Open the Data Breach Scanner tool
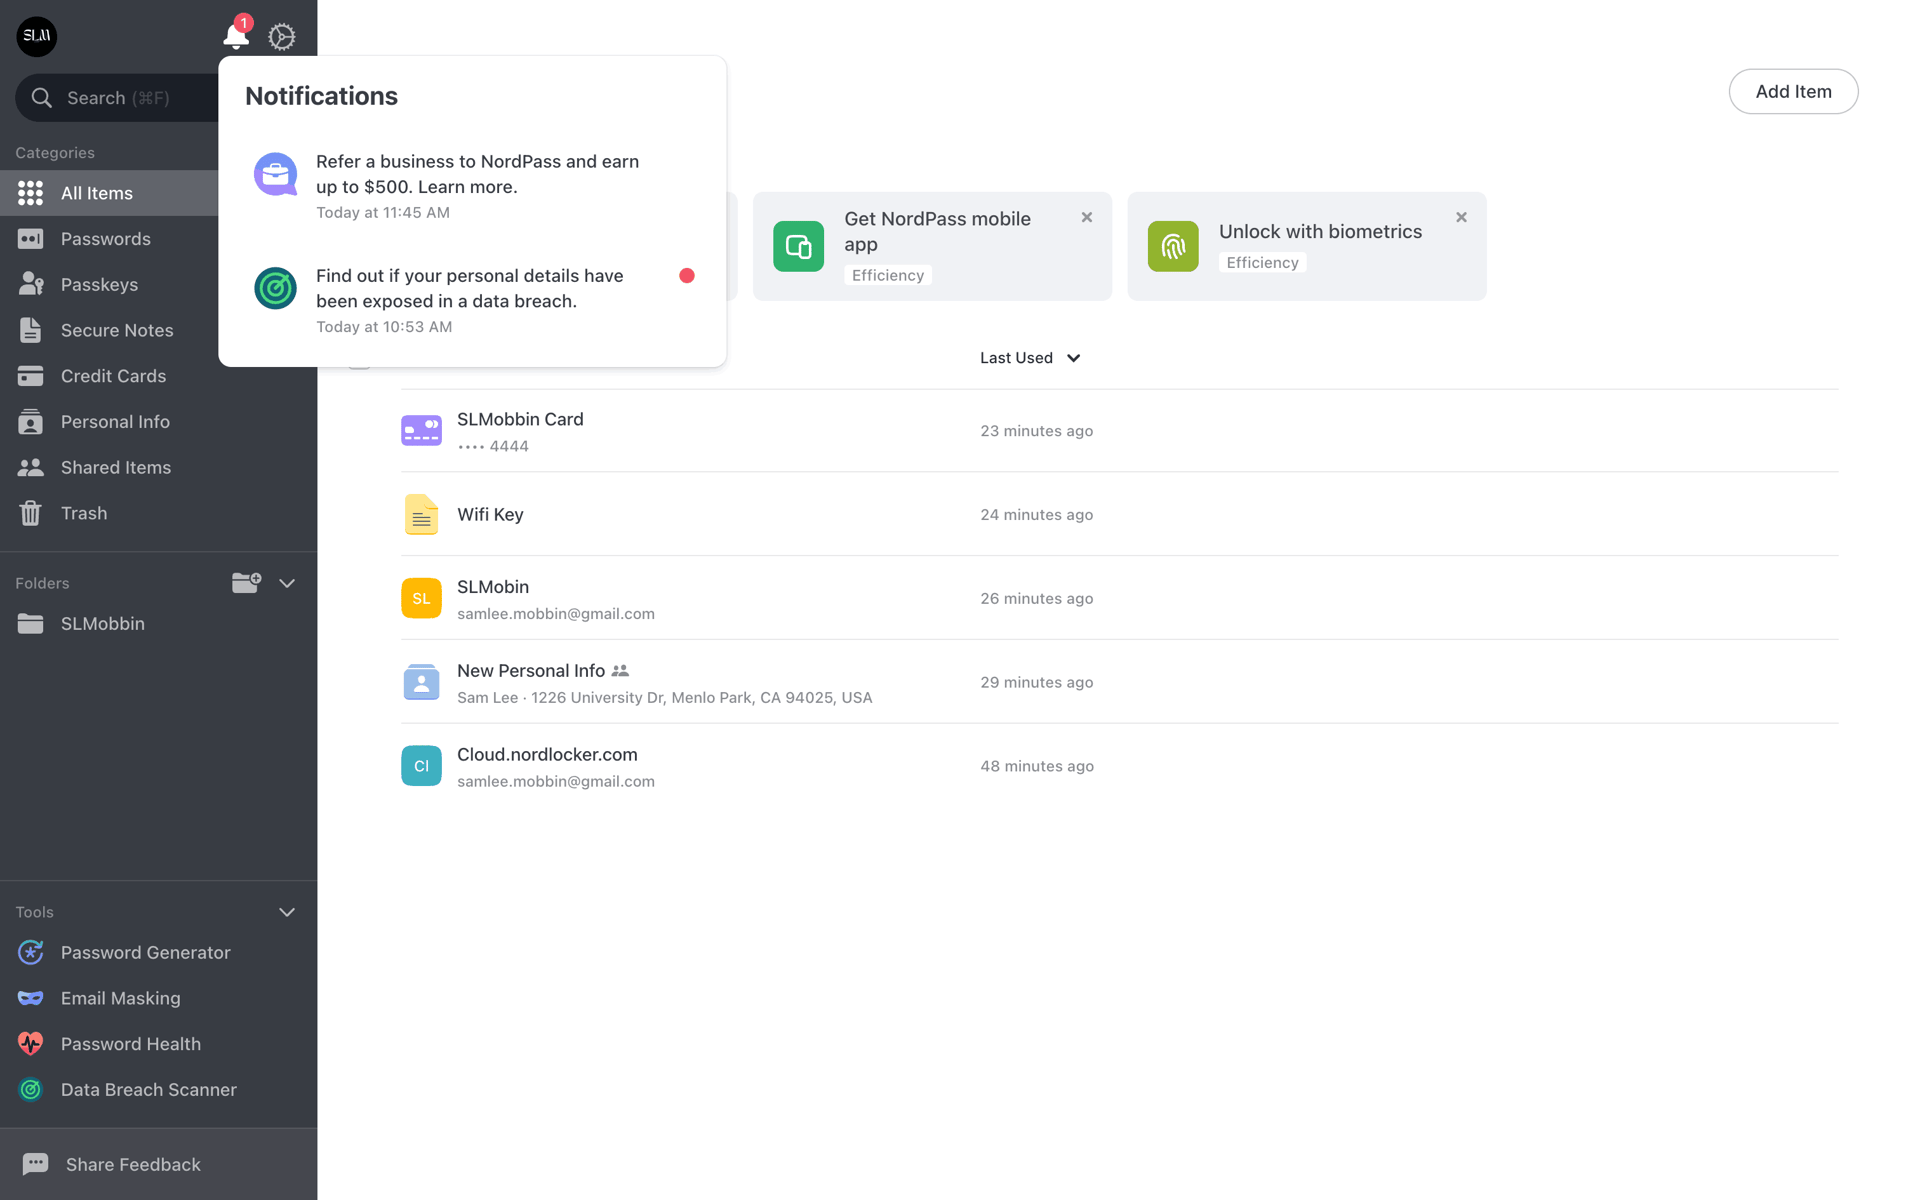 [x=158, y=1090]
